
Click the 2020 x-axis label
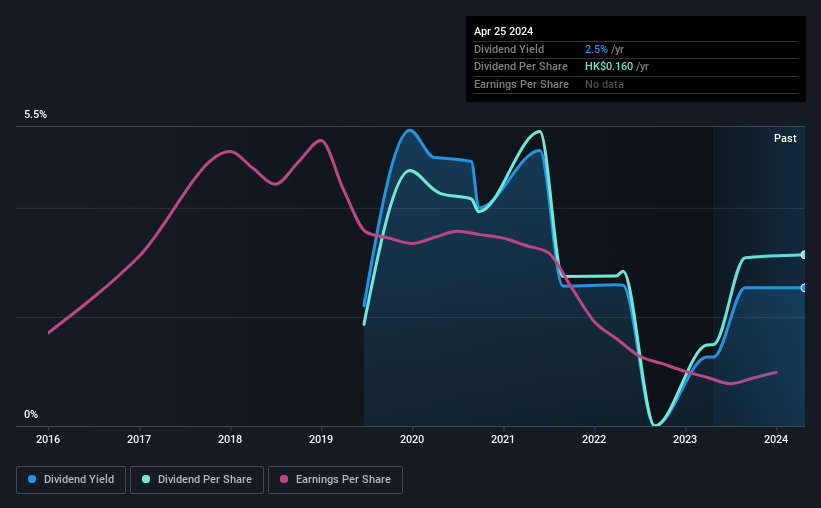412,439
